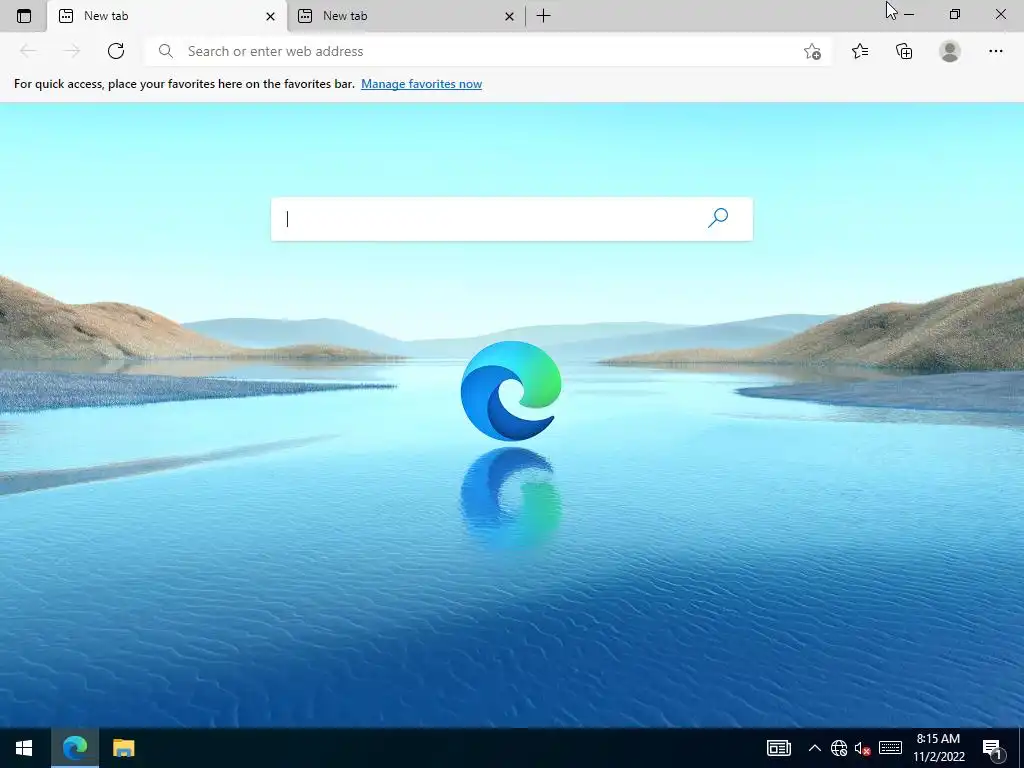Click the magnifier search button in page
1024x768 pixels.
point(718,217)
